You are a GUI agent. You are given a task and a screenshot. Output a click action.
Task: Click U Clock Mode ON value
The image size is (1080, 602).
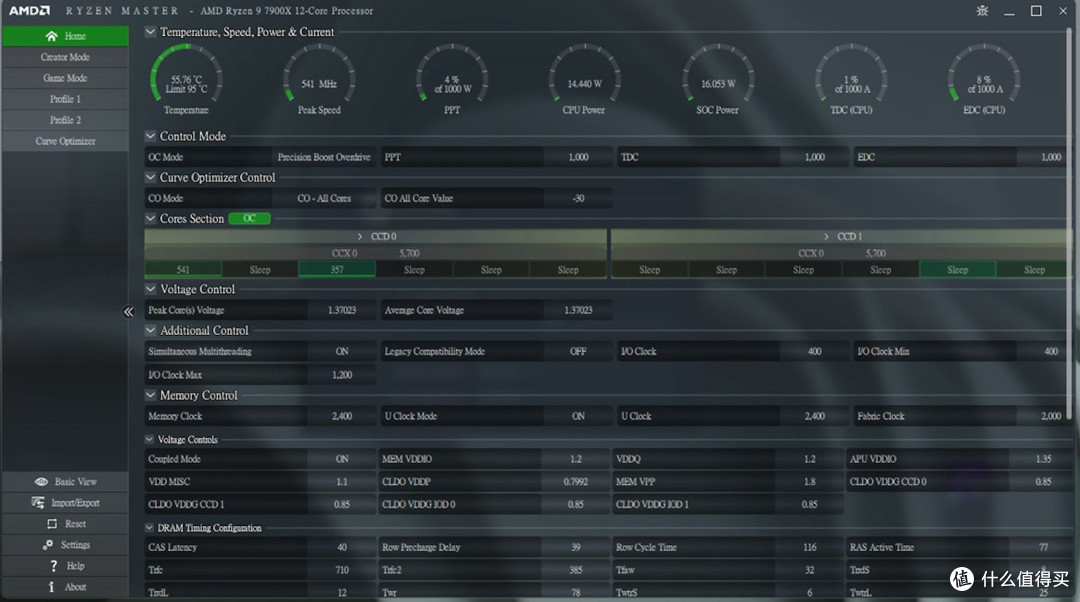[x=578, y=416]
